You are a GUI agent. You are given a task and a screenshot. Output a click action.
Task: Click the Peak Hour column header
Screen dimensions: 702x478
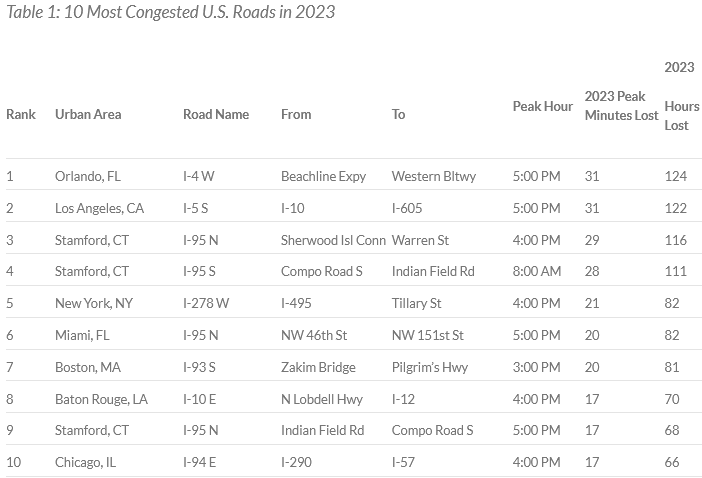543,106
